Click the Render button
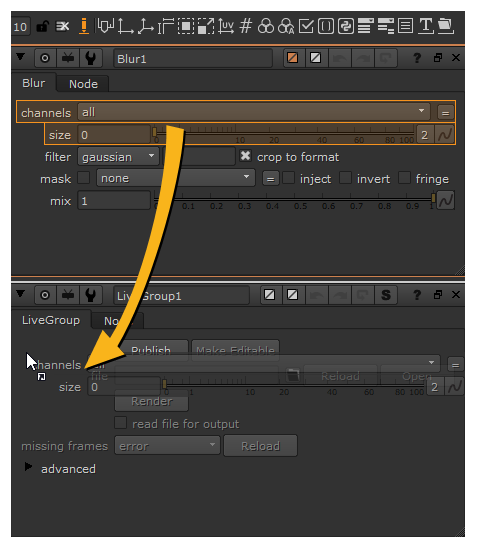 pos(151,401)
